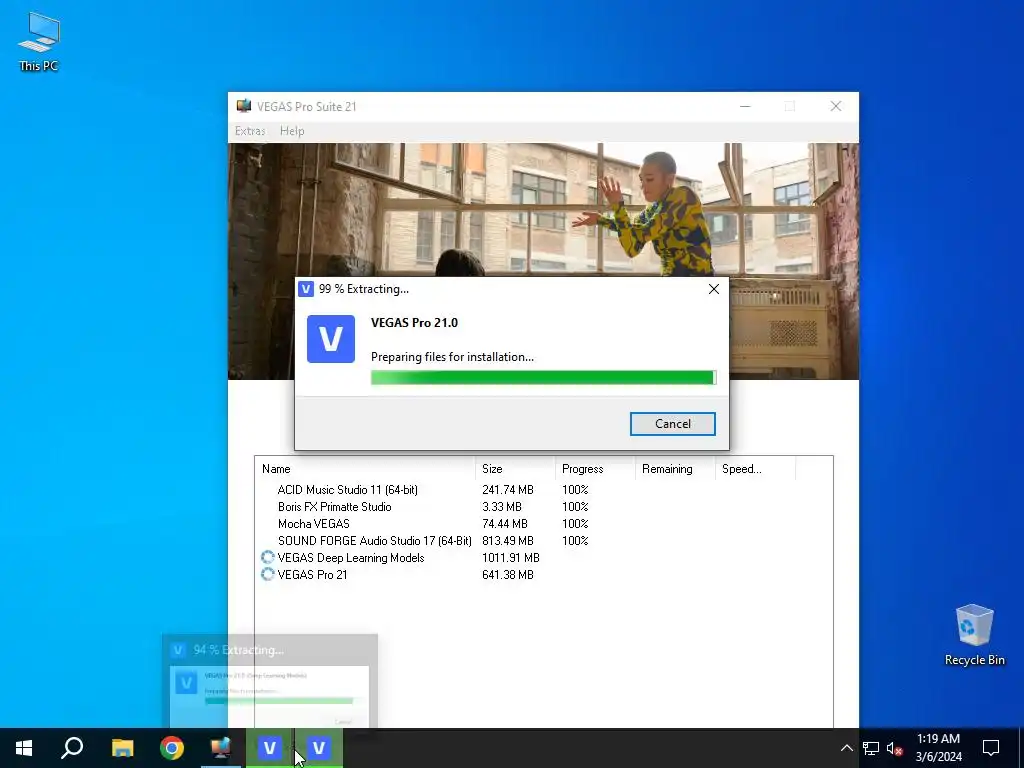The image size is (1024, 768).
Task: Select Mocha VEGAS row
Action: pyautogui.click(x=543, y=524)
